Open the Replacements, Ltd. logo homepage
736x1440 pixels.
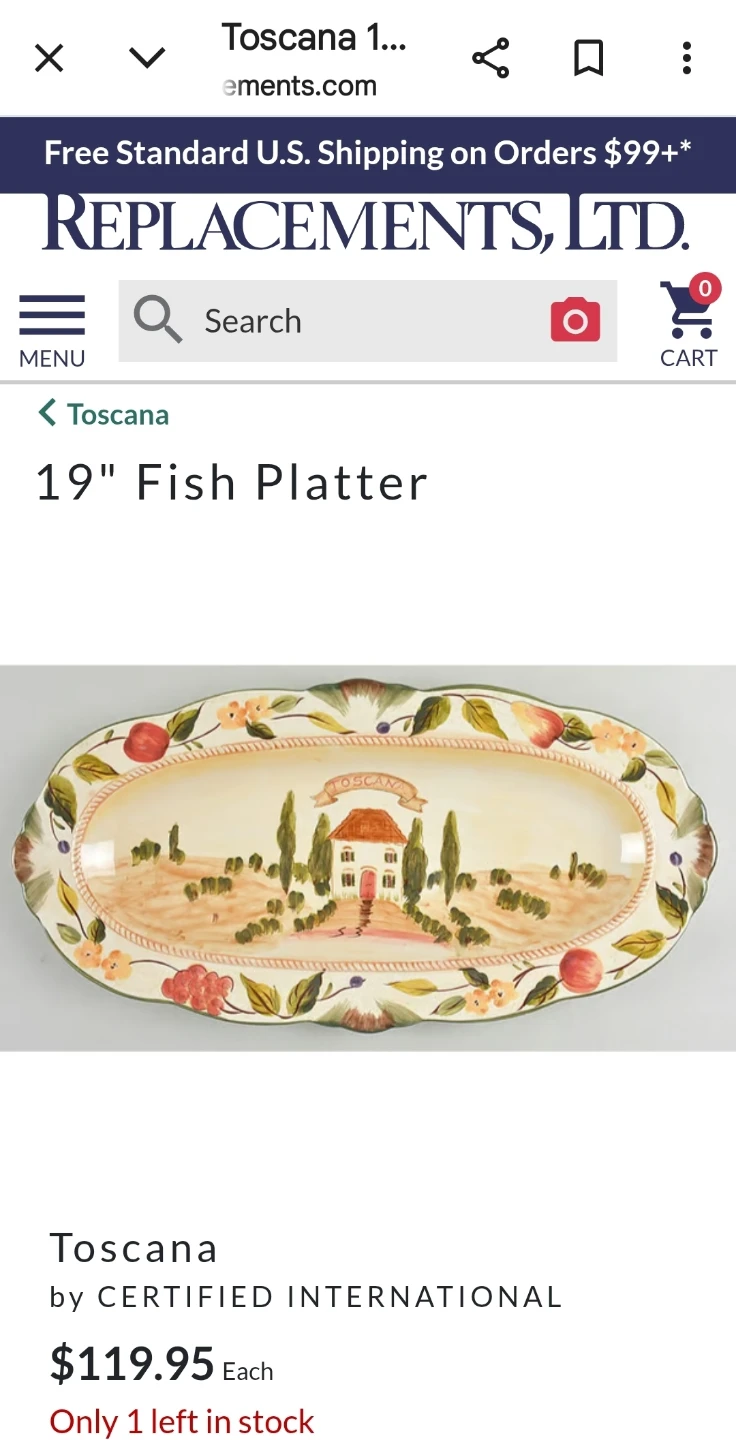[366, 223]
